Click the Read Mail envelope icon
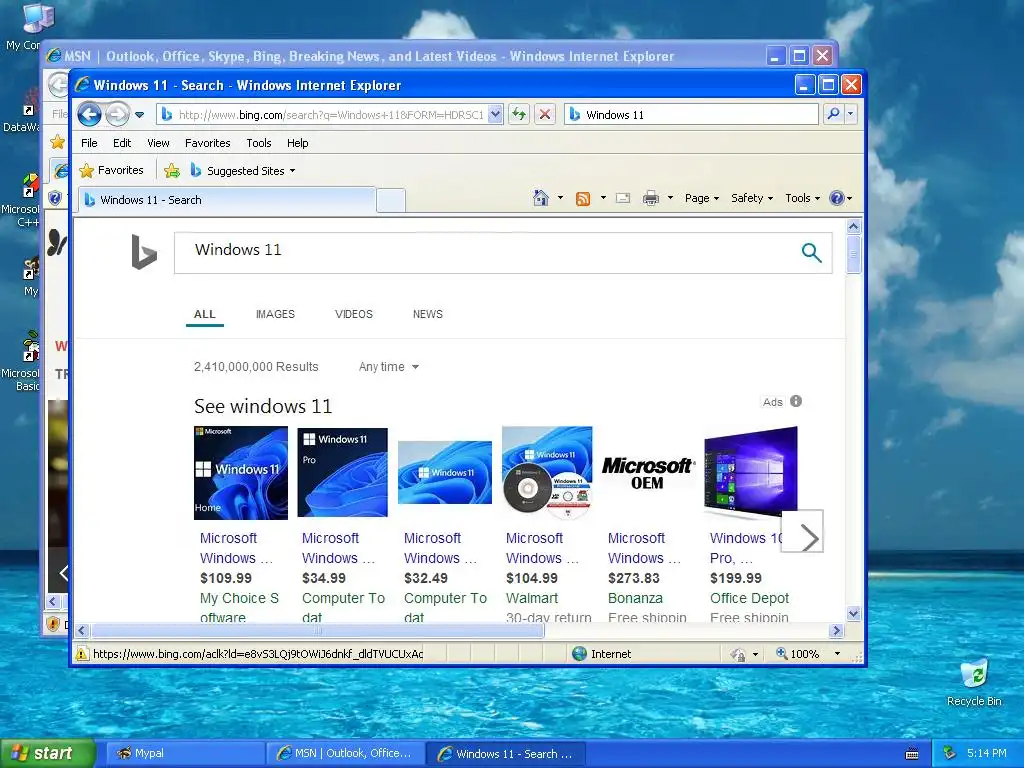 [623, 198]
